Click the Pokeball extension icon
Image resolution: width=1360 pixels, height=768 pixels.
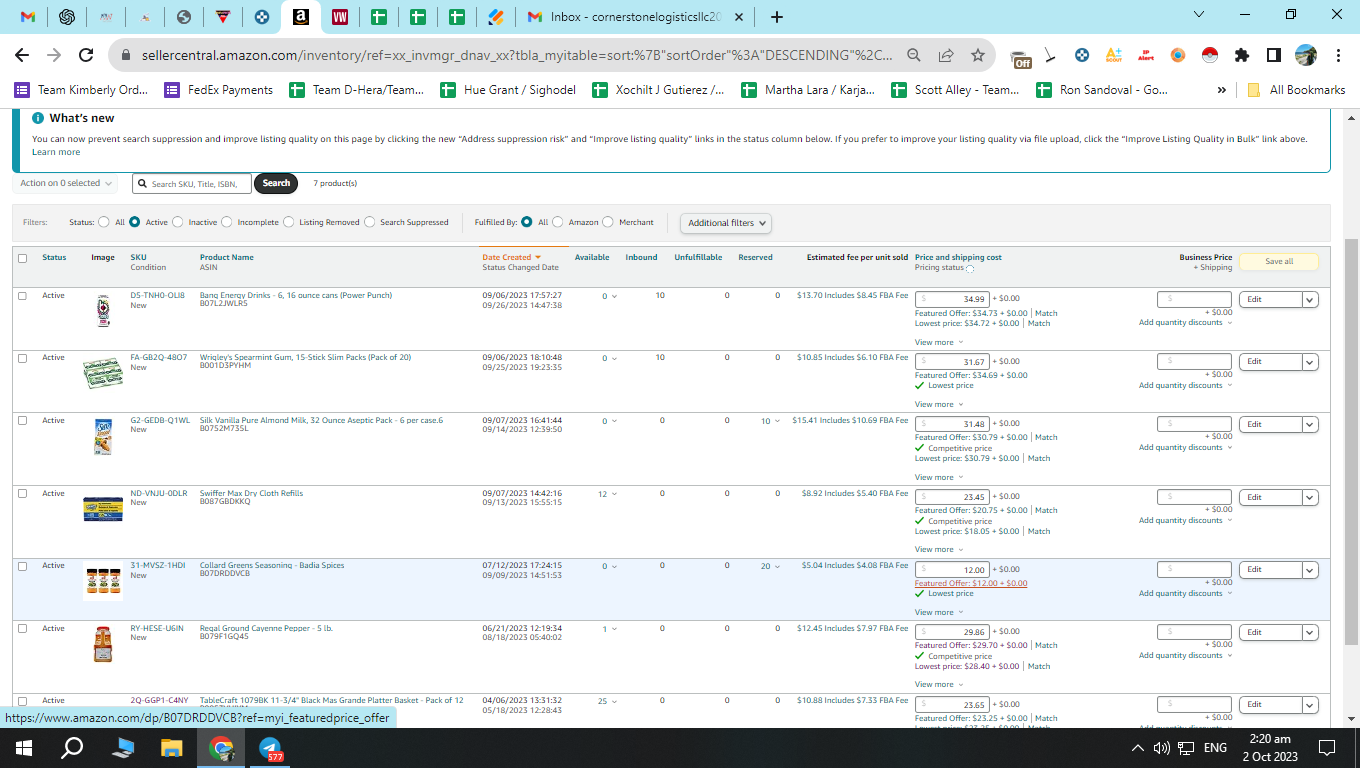coord(1210,55)
